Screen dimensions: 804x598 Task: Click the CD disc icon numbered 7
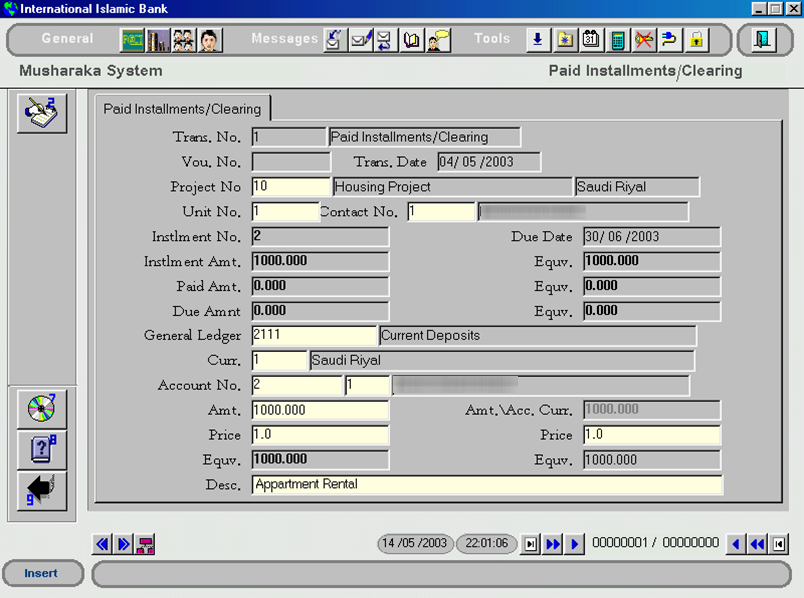(x=42, y=409)
